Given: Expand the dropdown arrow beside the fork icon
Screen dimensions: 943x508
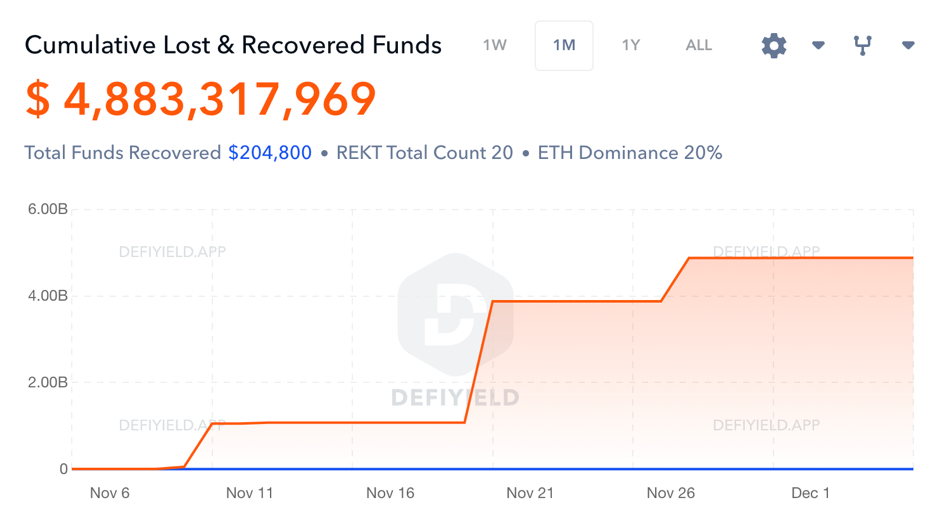Looking at the screenshot, I should 908,45.
